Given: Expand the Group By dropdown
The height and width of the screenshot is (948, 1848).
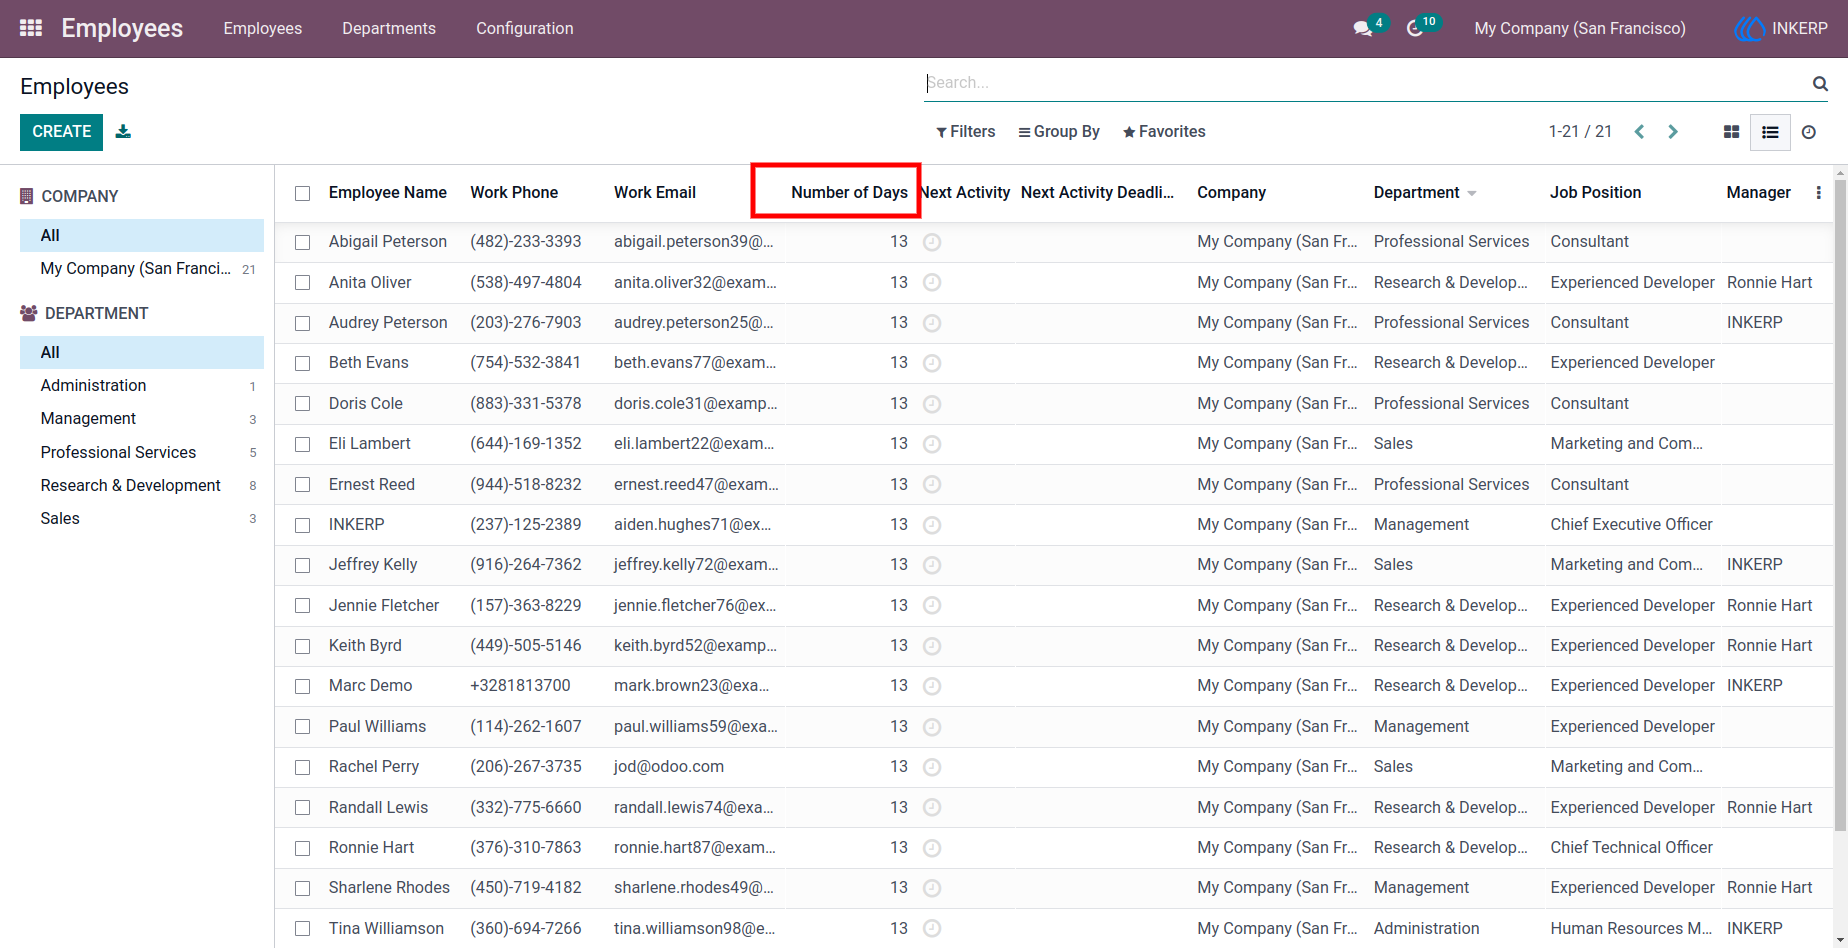Looking at the screenshot, I should coord(1059,132).
